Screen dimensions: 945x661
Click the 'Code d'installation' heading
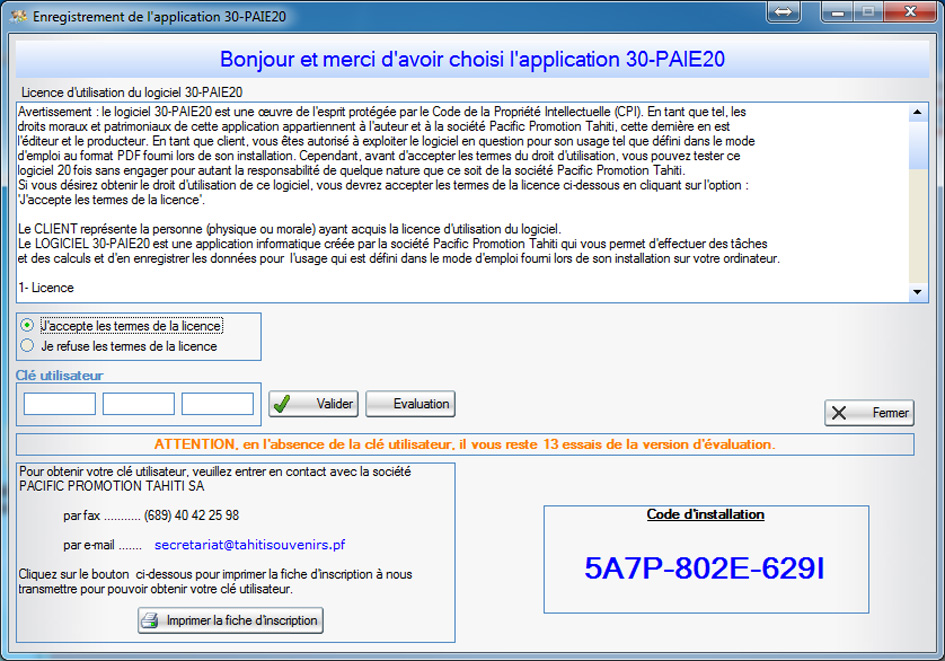[x=706, y=514]
